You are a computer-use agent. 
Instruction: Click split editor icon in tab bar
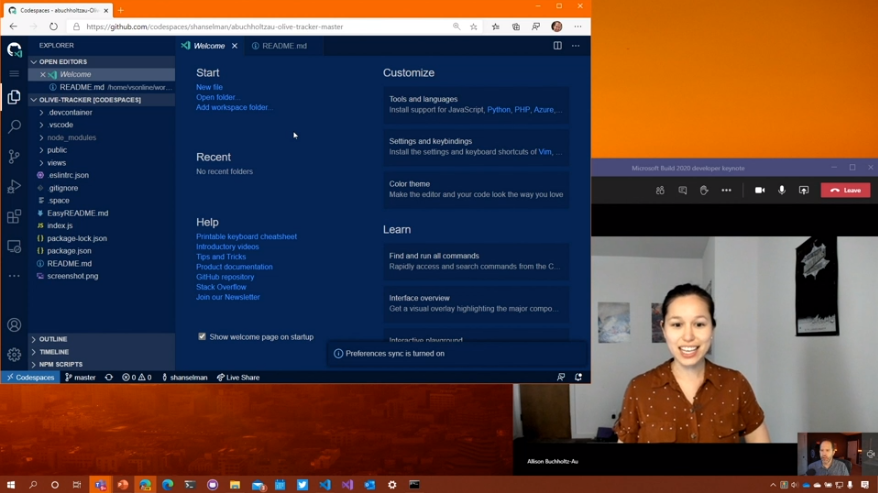(557, 46)
